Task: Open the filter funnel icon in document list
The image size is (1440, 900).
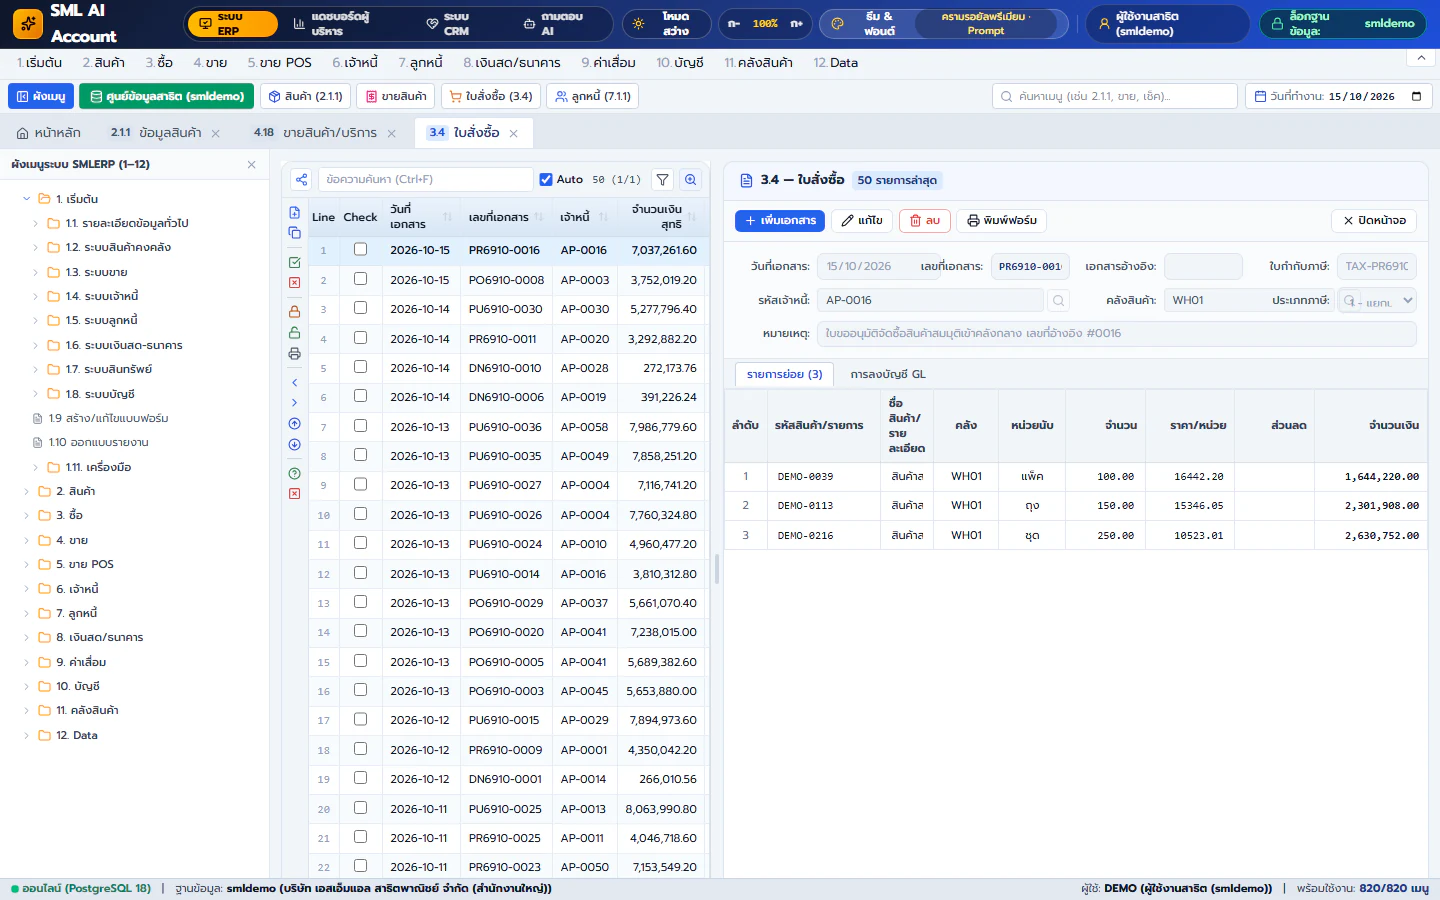Action: [662, 180]
